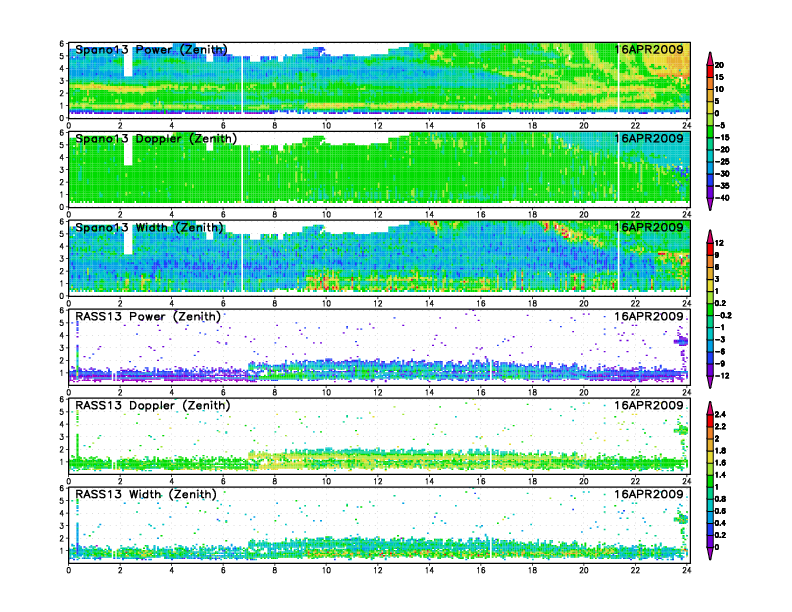Click the "Spano13 Width (Zenith)" panel title
This screenshot has height=612, width=792.
149,227
